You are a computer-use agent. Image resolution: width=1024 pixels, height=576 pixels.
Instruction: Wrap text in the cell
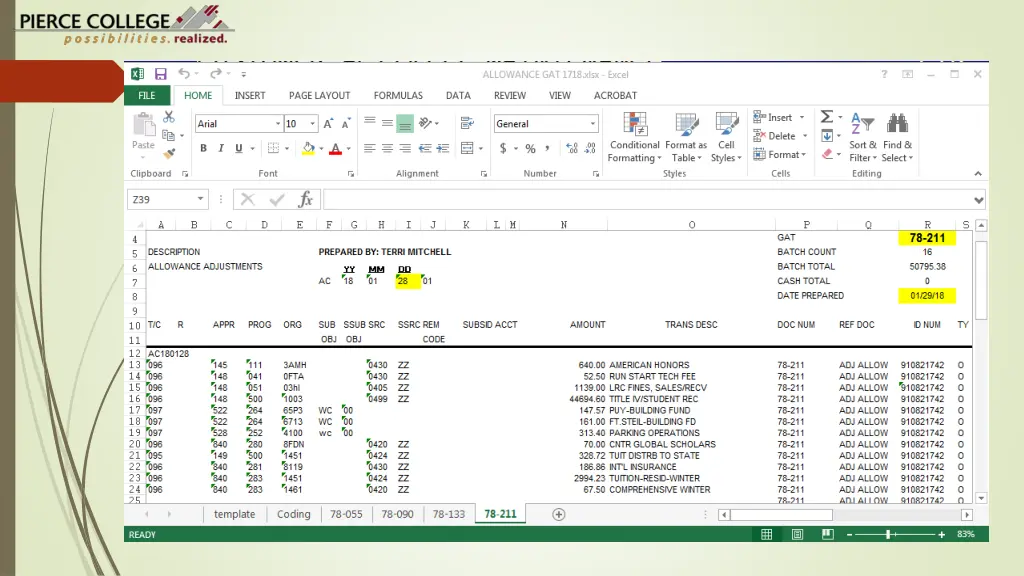(467, 123)
